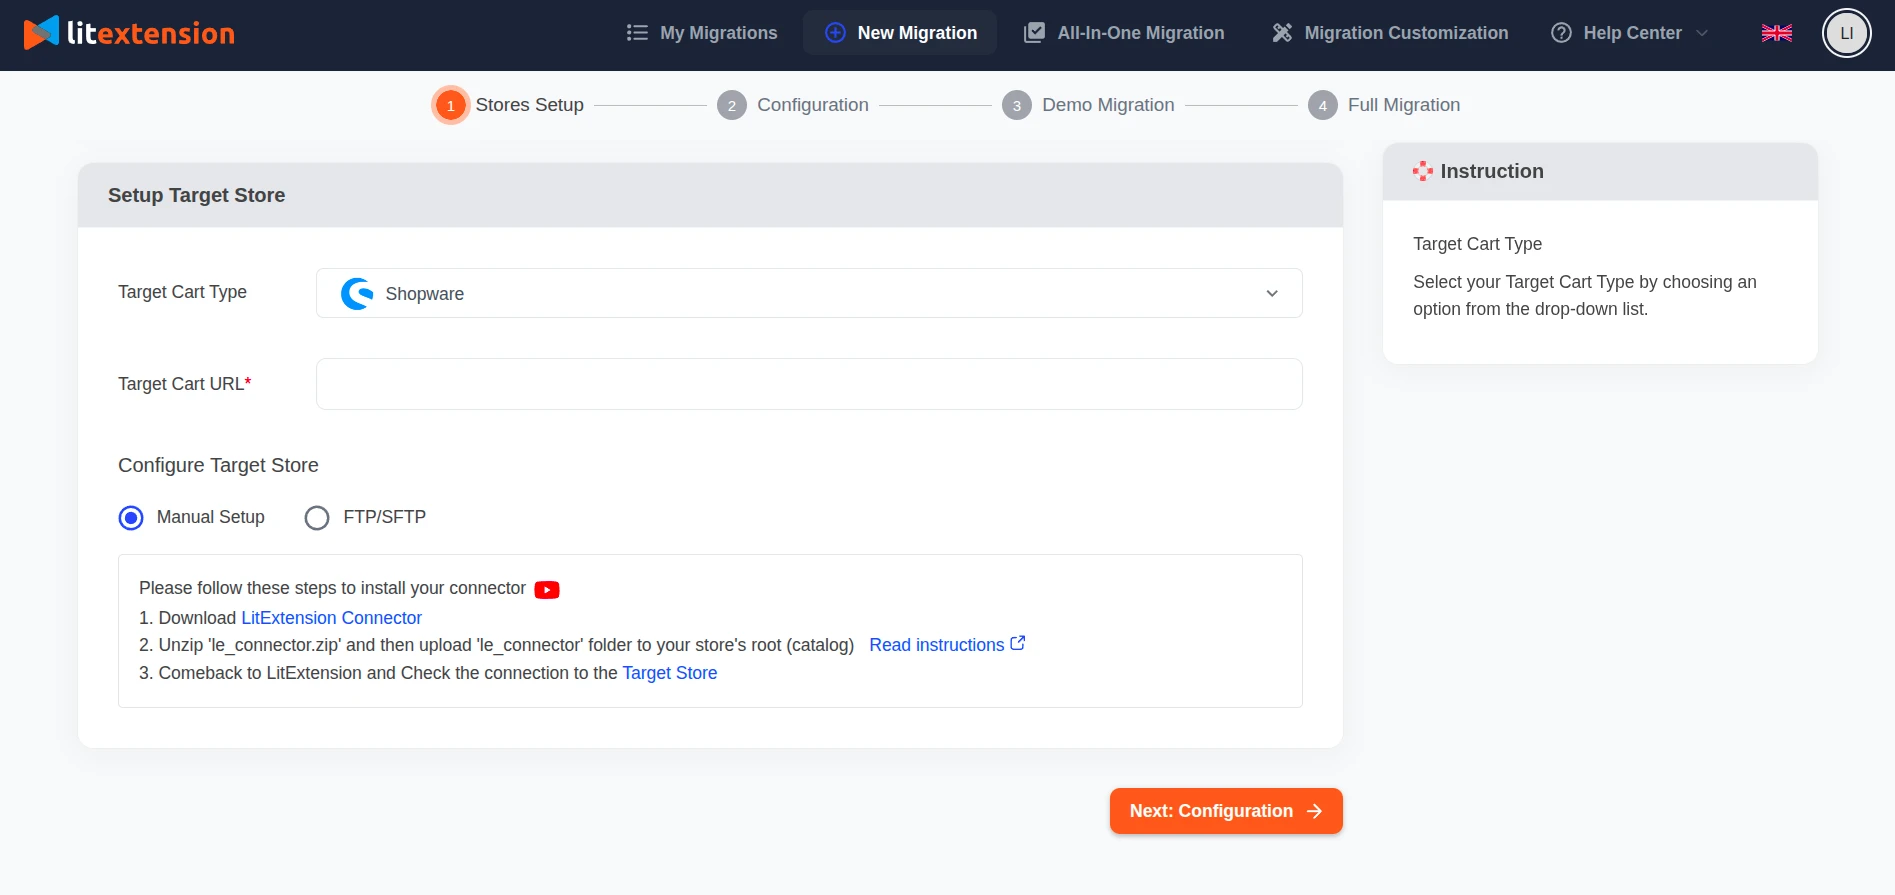This screenshot has height=895, width=1895.
Task: Click the Setup Target Store heading
Action: pos(197,195)
